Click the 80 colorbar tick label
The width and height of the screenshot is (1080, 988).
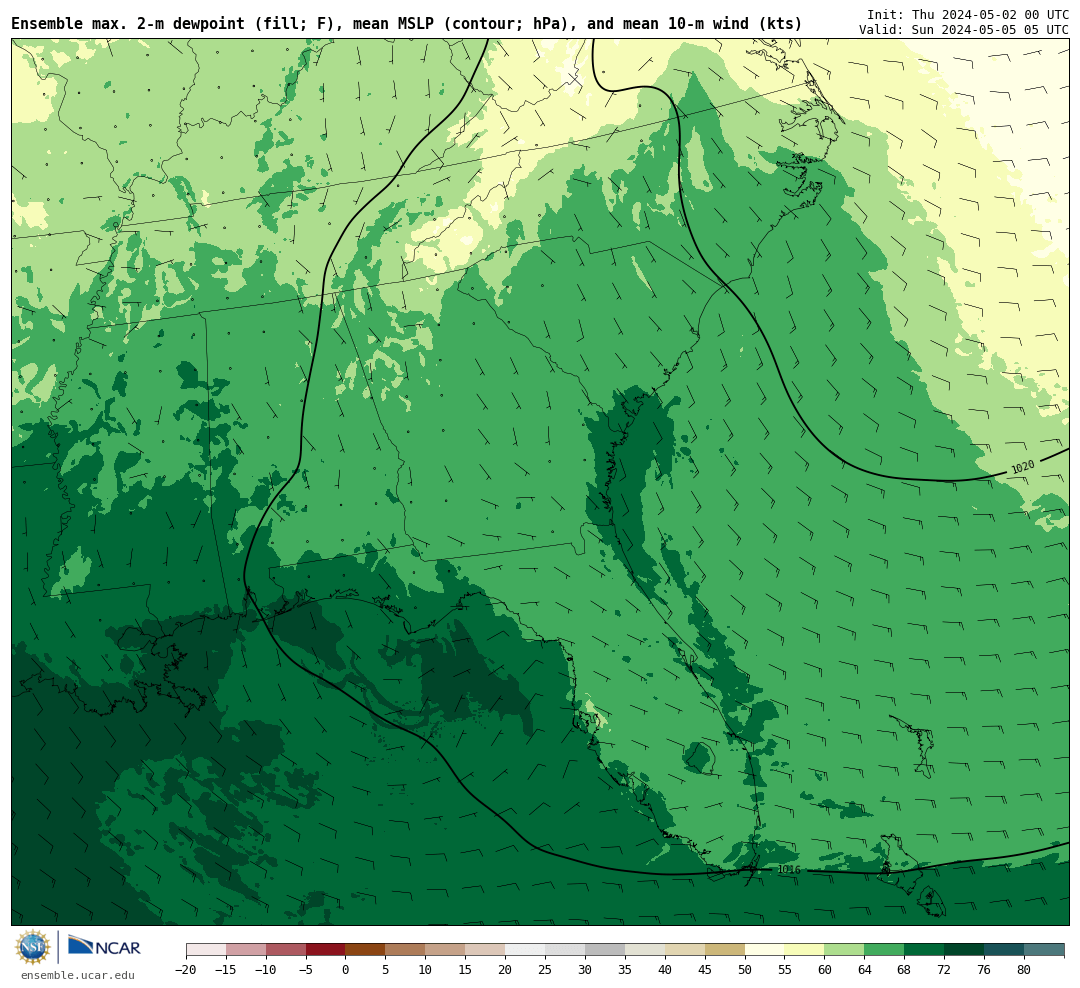(x=1024, y=970)
